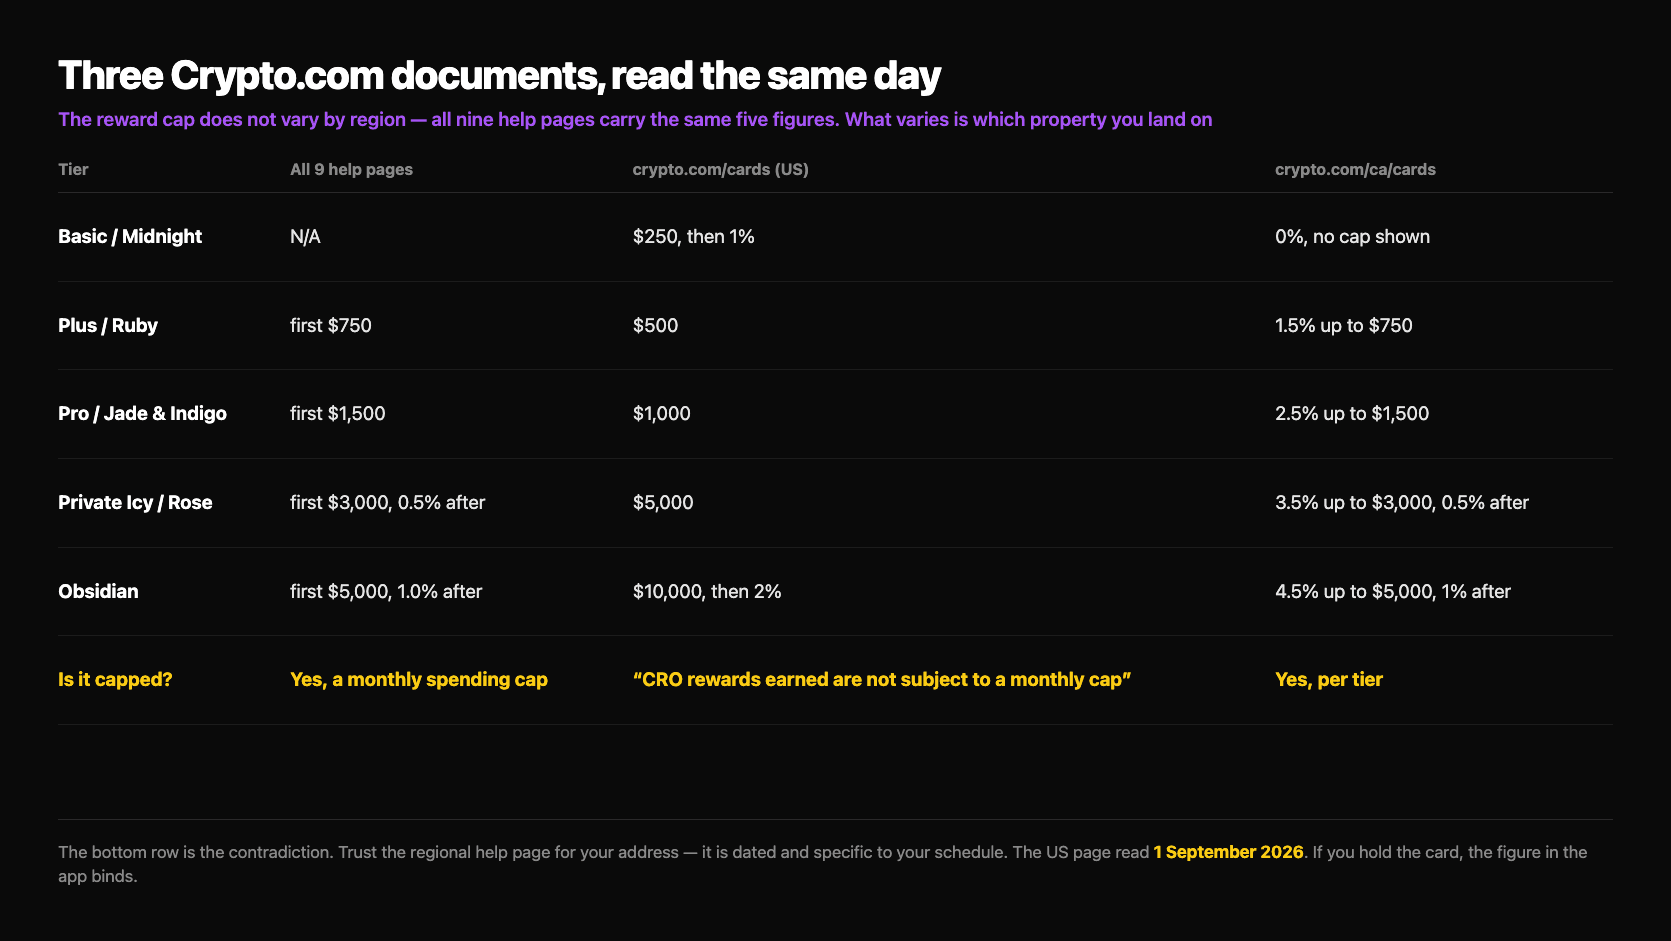Select the "first $1,500" cell
The image size is (1671, 941).
pos(337,414)
